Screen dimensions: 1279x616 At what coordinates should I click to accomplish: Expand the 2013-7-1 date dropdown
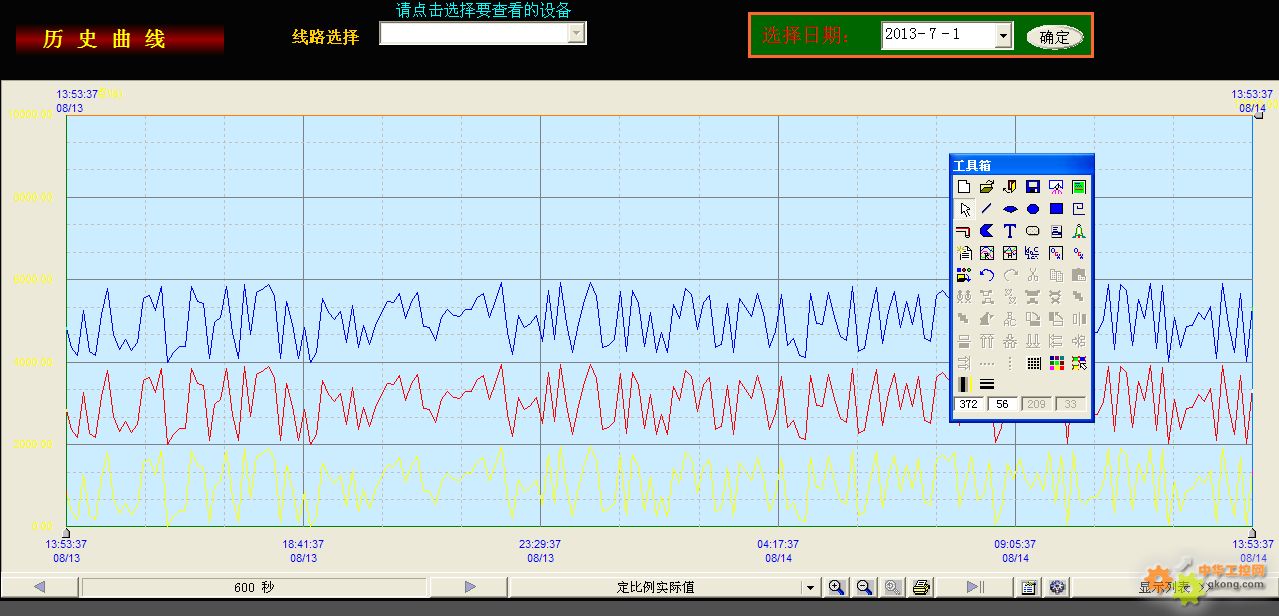(x=1004, y=36)
